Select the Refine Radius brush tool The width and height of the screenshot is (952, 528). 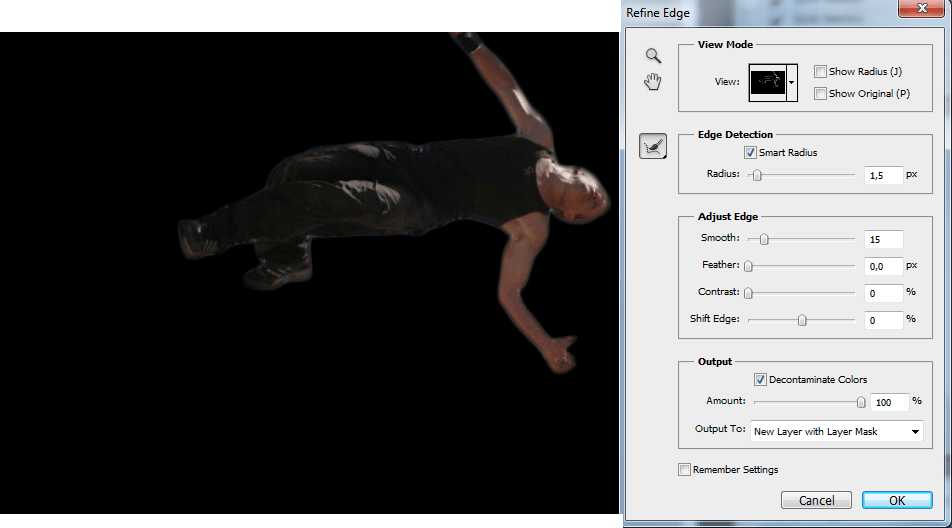tap(653, 146)
